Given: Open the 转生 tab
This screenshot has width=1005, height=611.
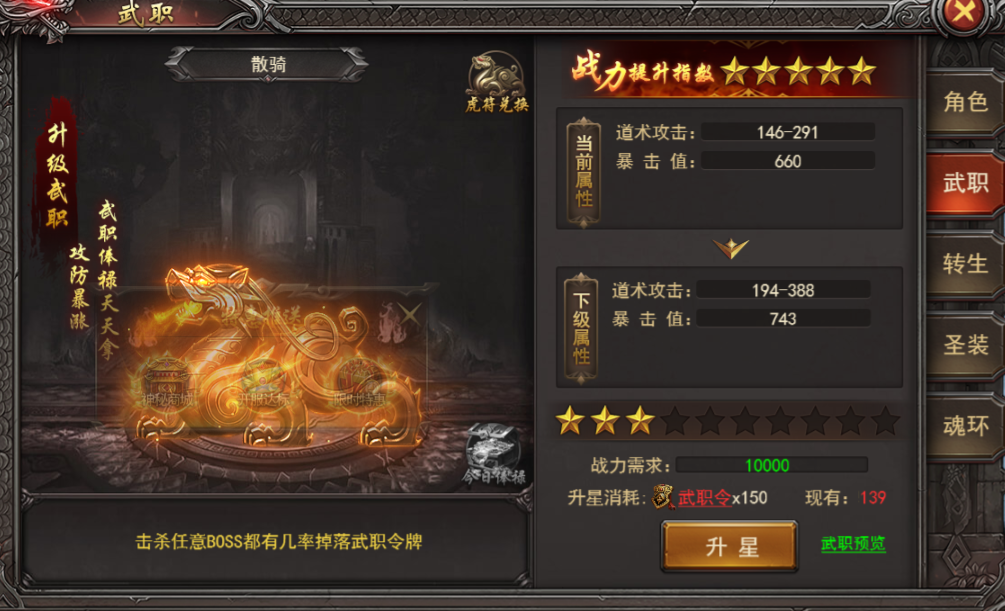Looking at the screenshot, I should tap(965, 264).
